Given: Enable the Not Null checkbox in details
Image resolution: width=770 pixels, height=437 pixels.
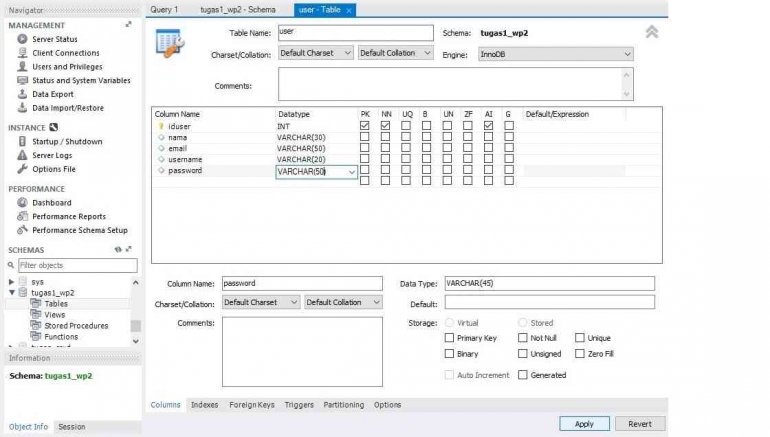Looking at the screenshot, I should pos(522,337).
